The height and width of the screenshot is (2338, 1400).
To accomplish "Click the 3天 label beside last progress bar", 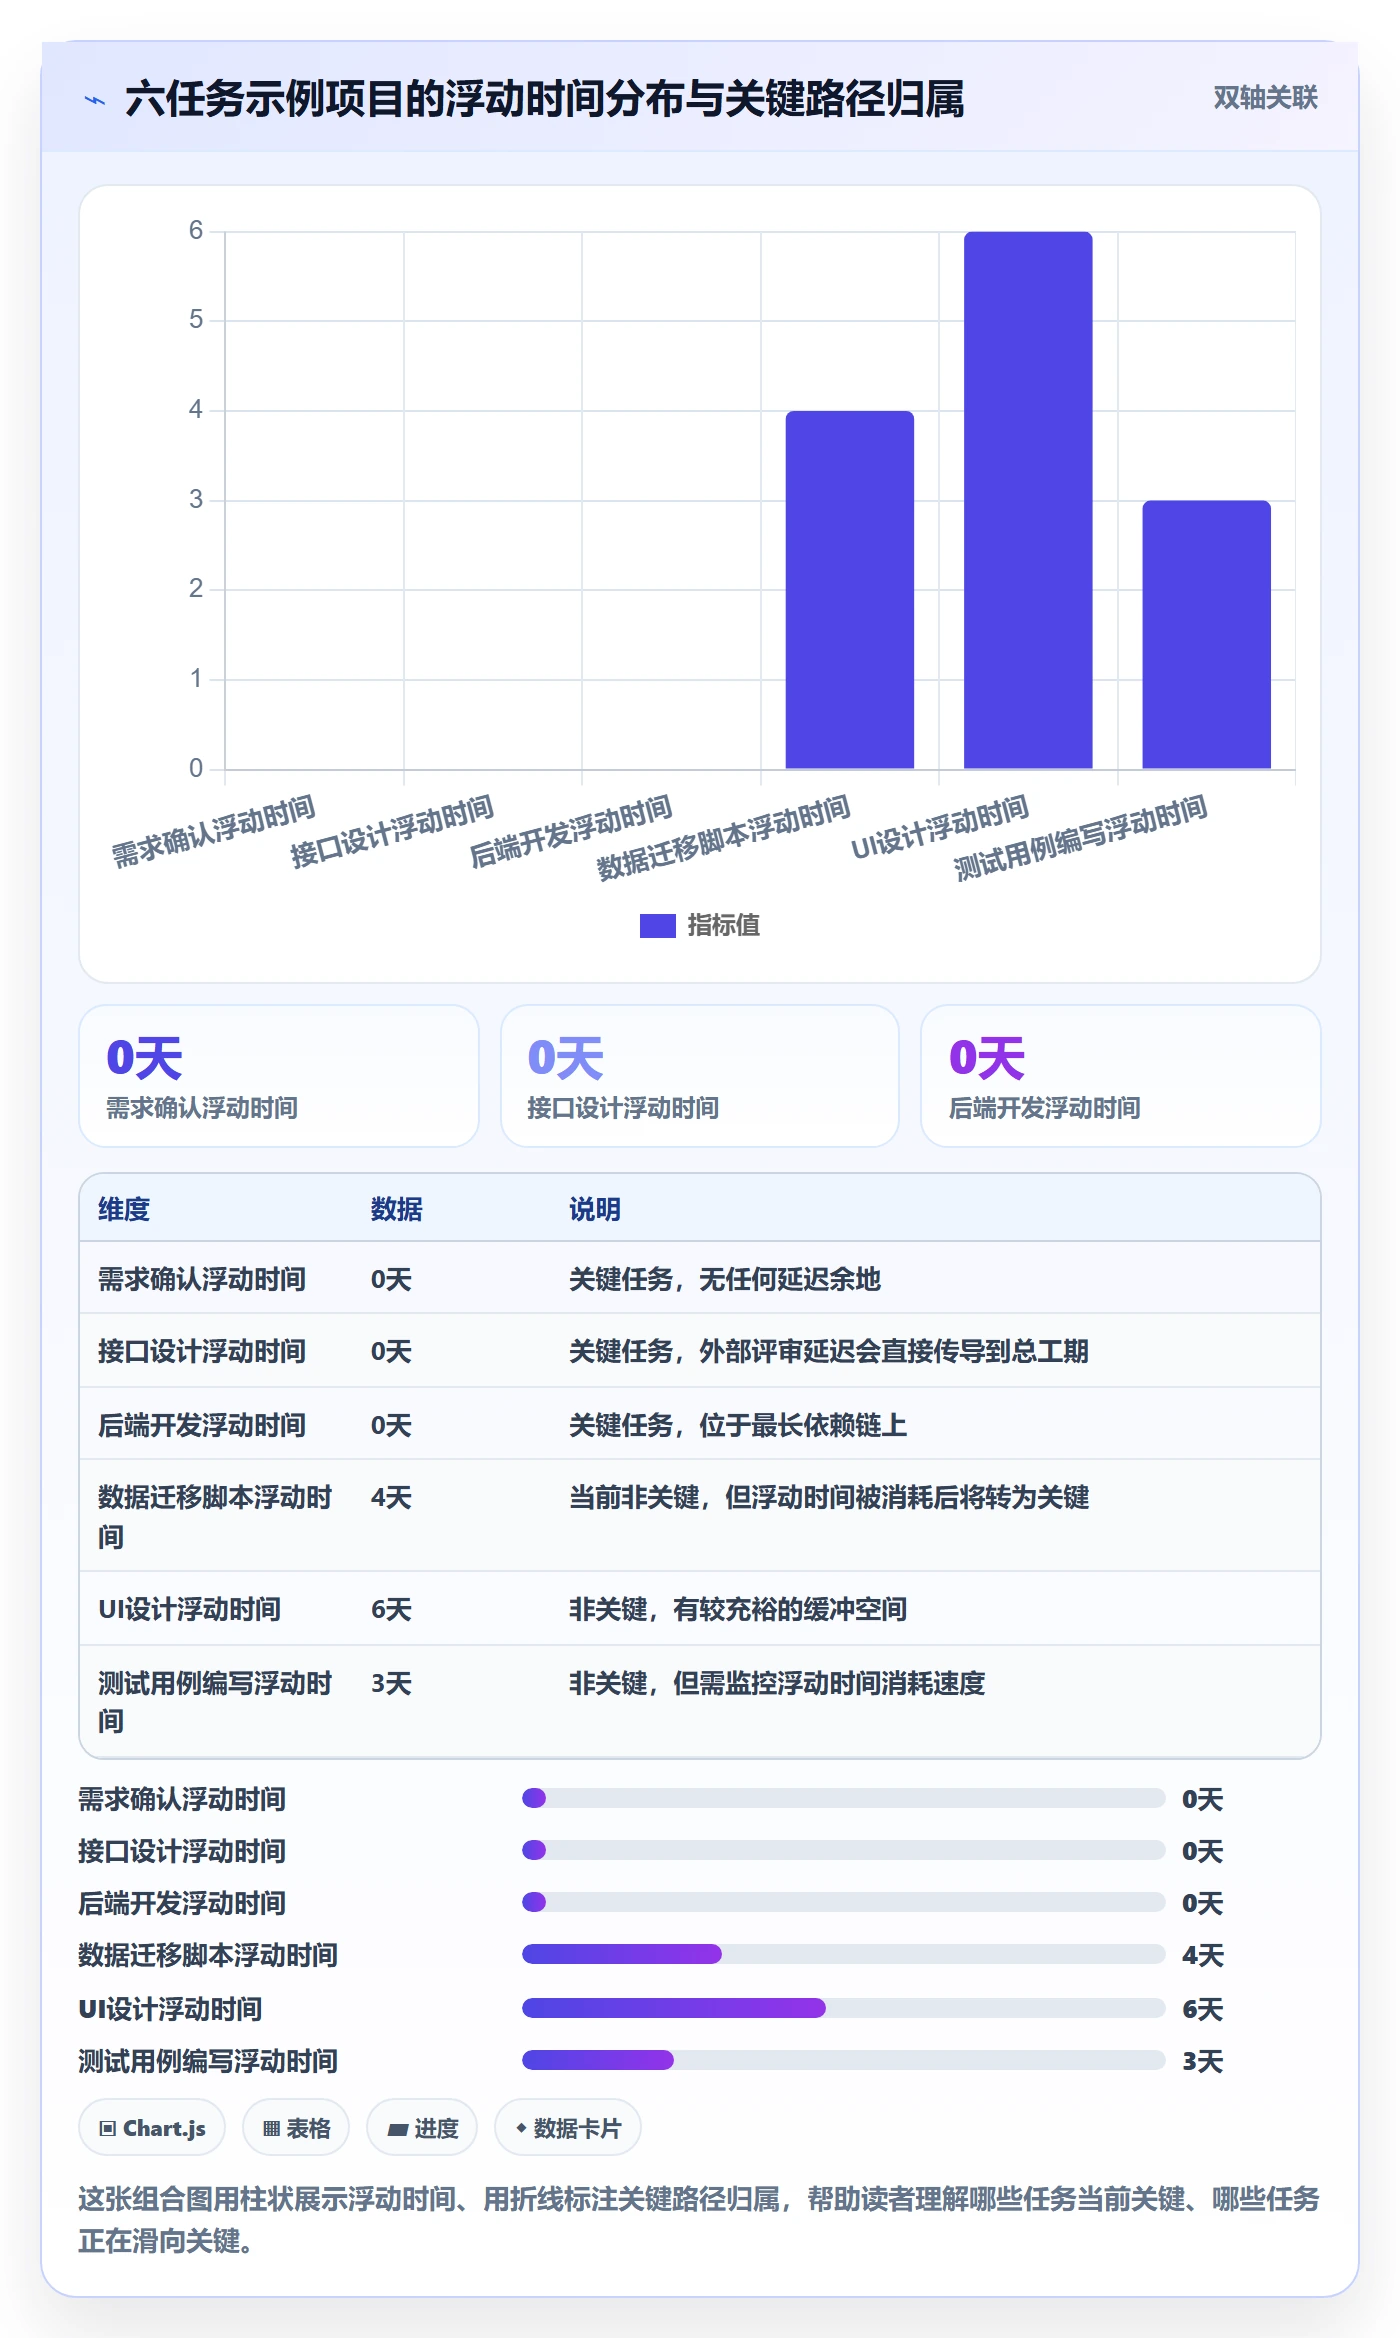I will click(x=1203, y=2061).
